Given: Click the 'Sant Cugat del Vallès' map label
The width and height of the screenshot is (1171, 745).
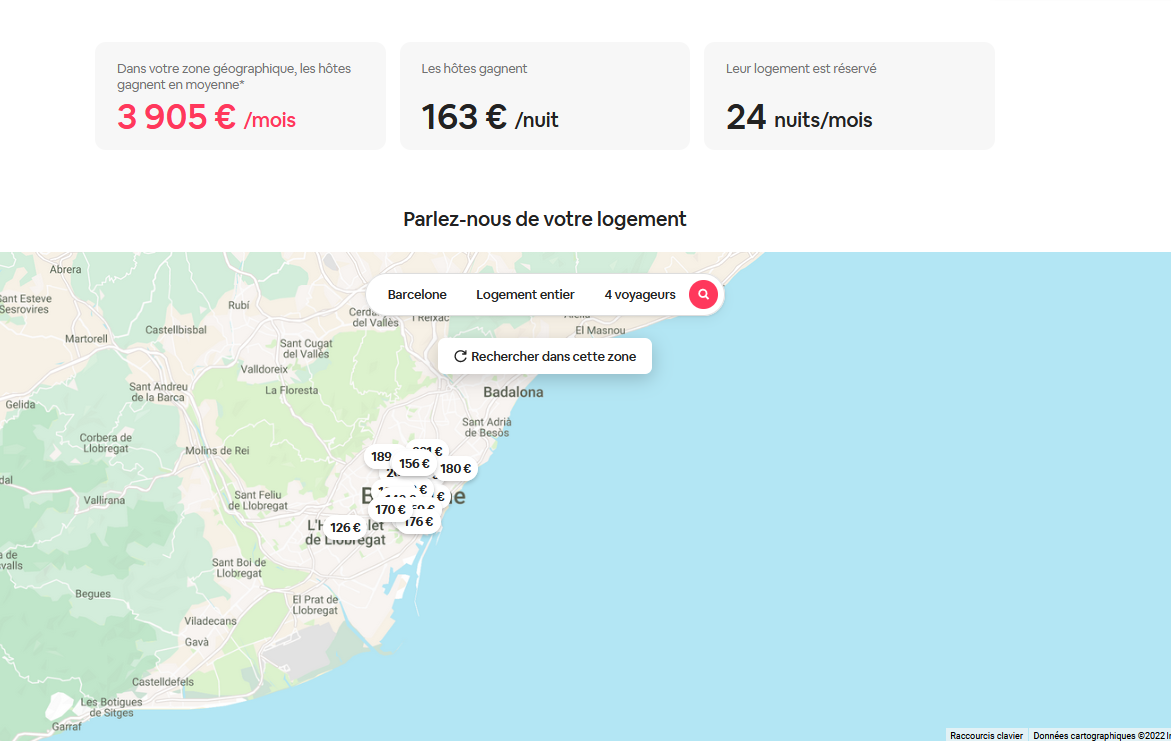Looking at the screenshot, I should click(304, 348).
